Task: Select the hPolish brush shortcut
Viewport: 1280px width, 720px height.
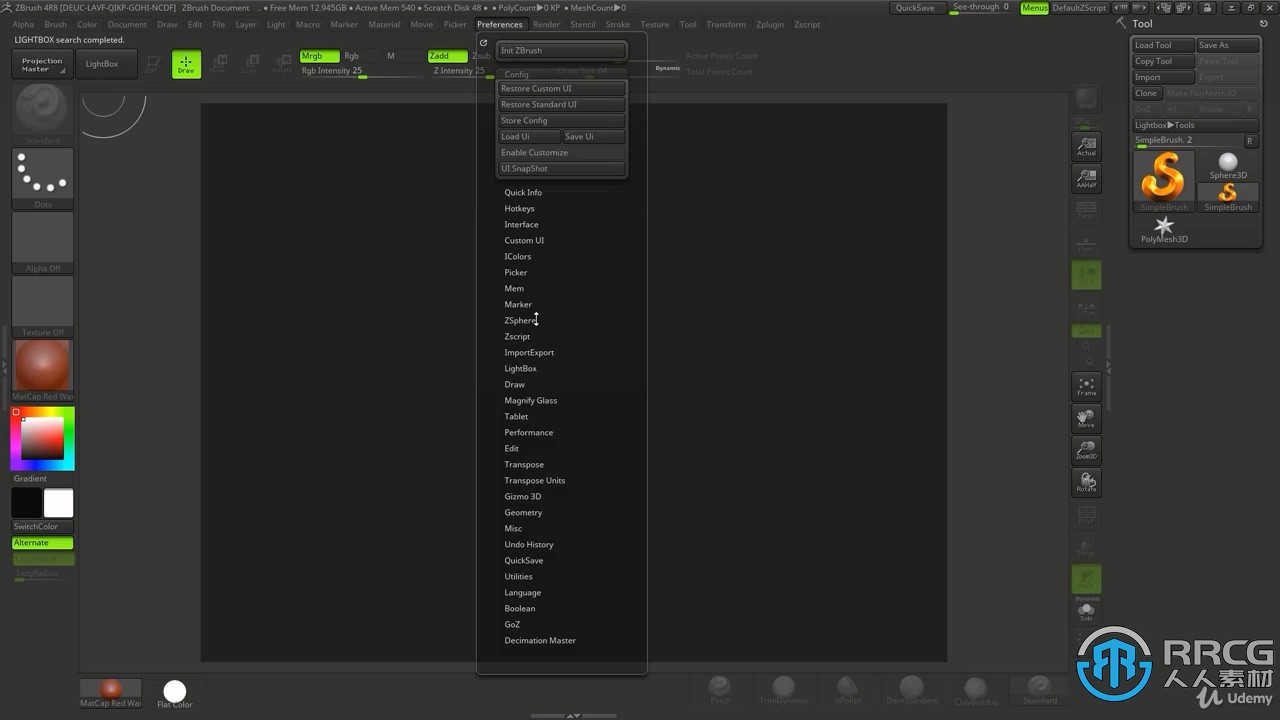Action: [x=848, y=690]
